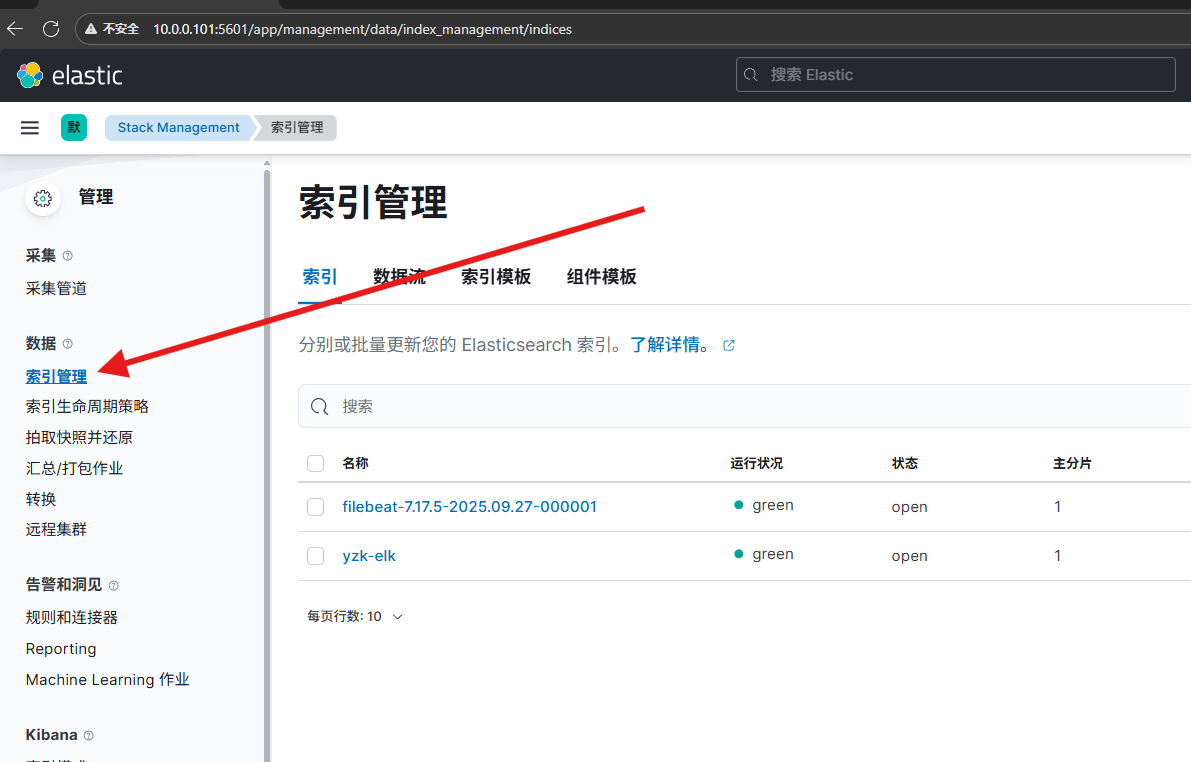Open the green default space avatar
1191x762 pixels.
click(74, 128)
